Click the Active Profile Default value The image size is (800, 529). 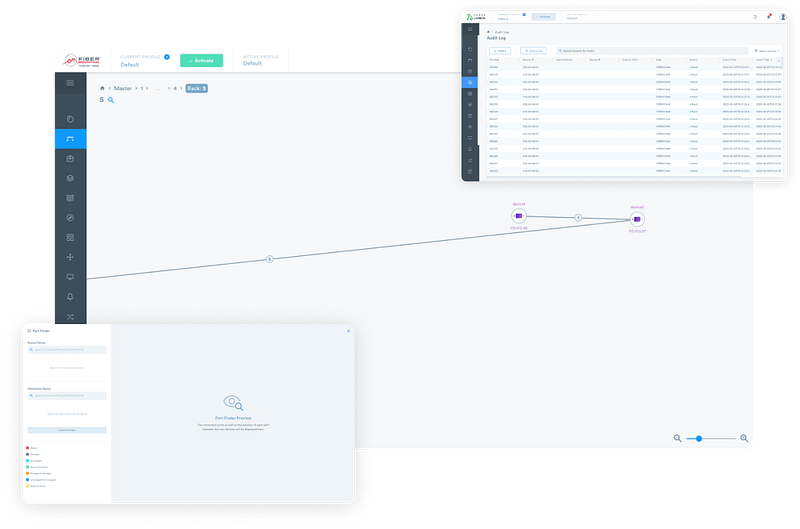[253, 63]
